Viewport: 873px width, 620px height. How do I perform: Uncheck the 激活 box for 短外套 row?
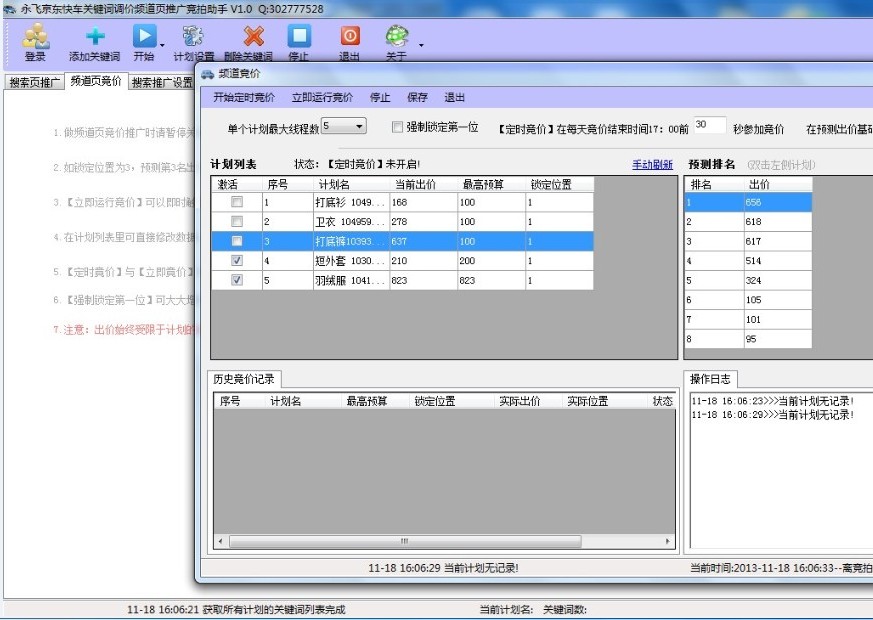click(x=237, y=260)
